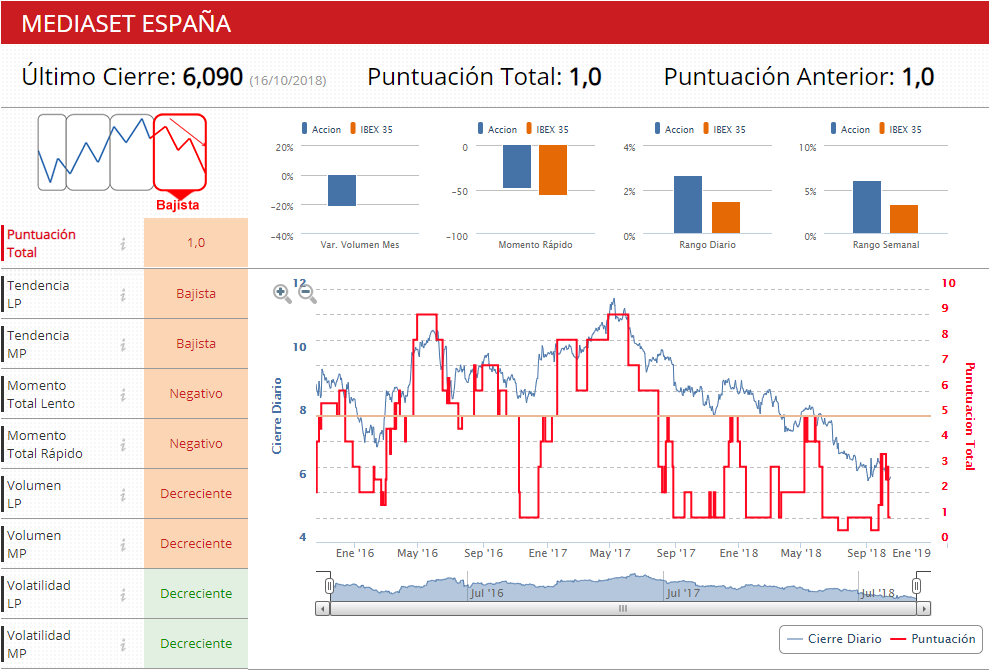The height and width of the screenshot is (670, 990).
Task: Click the Rango Semanal chart caption
Action: [886, 244]
